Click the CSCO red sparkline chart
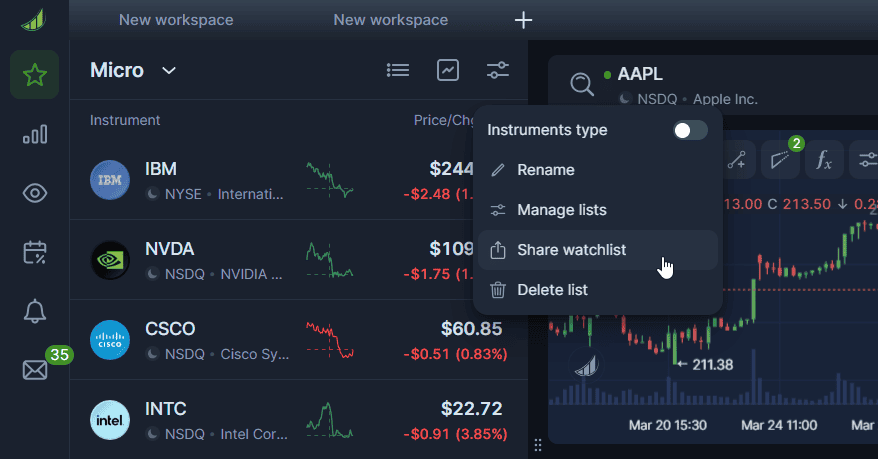The image size is (878, 459). (330, 340)
